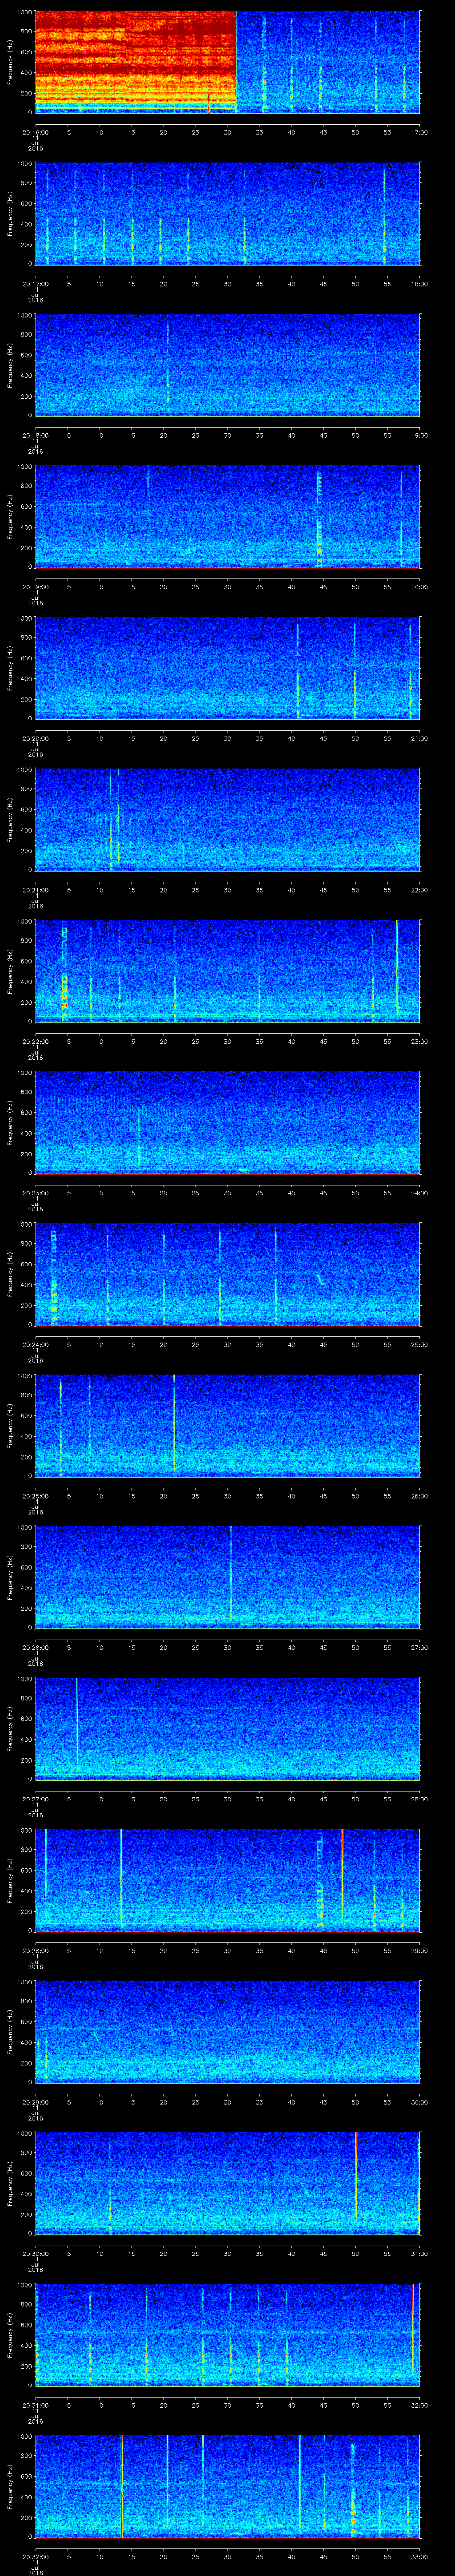
Task: Click the 20:26:00 start time label
Action: 35,1647
